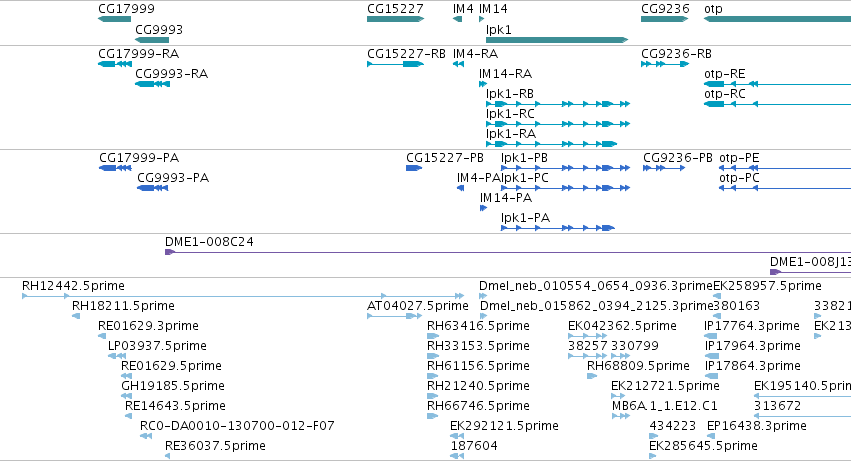Select the IM14-PA protein feature
Screen dimensions: 851x461
(x=484, y=208)
